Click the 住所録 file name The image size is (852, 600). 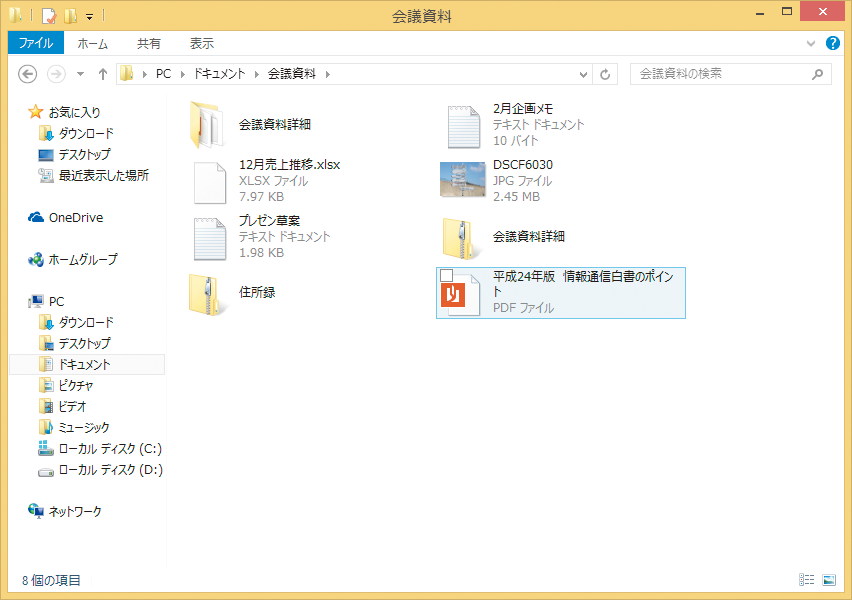[x=257, y=292]
